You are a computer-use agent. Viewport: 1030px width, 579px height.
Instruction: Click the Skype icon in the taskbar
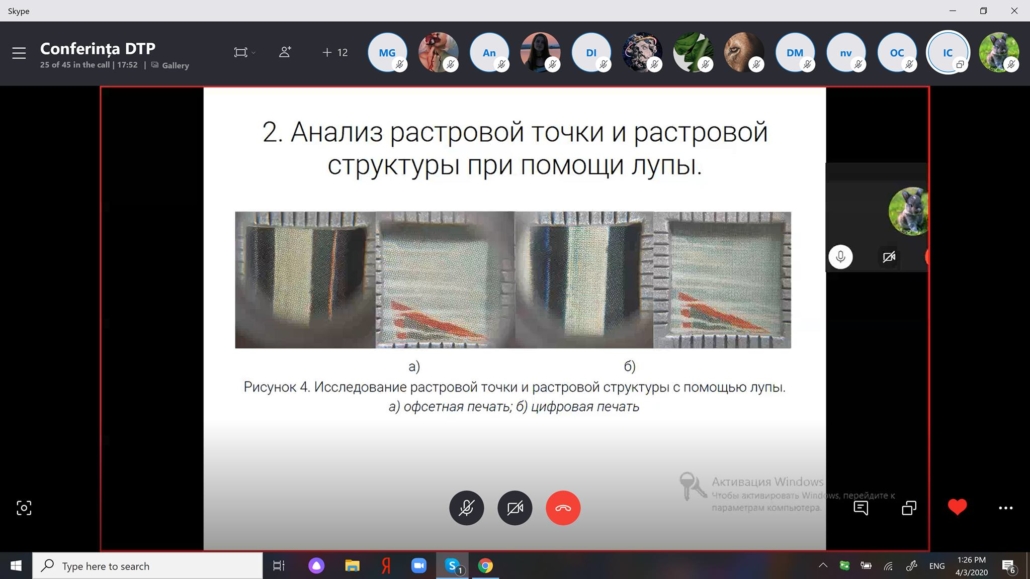(x=452, y=566)
